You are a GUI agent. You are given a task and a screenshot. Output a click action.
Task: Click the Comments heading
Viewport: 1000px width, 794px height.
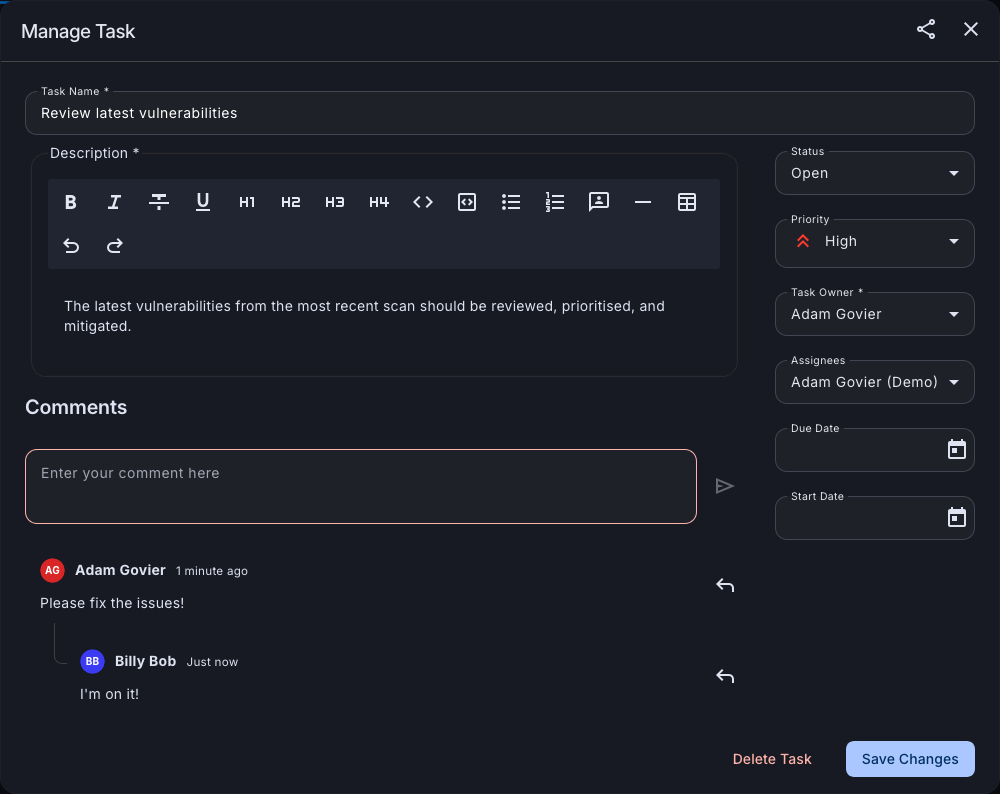(76, 407)
